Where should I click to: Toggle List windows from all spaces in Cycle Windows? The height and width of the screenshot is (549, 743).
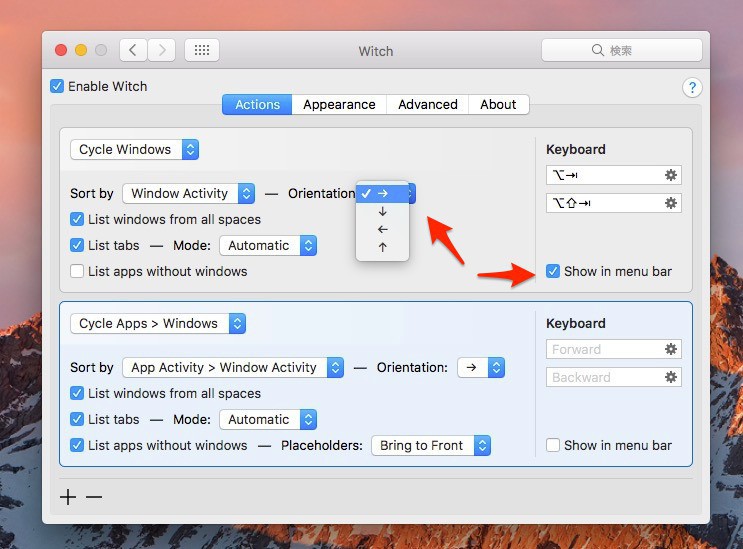point(77,219)
